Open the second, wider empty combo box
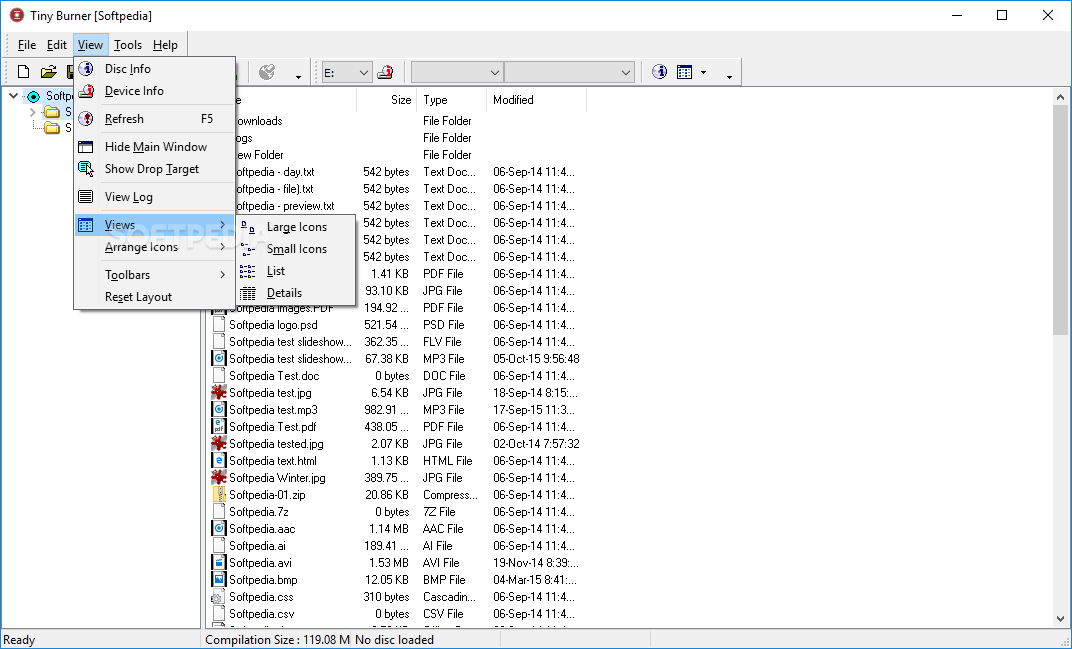The width and height of the screenshot is (1072, 649). pos(570,72)
